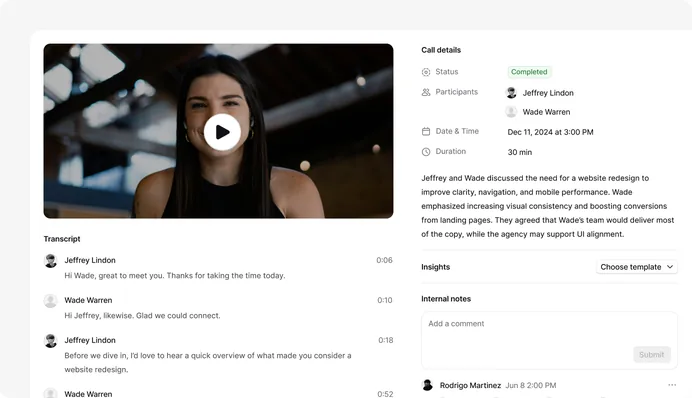Image resolution: width=692 pixels, height=398 pixels.
Task: Click the Participants people icon
Action: (x=426, y=92)
